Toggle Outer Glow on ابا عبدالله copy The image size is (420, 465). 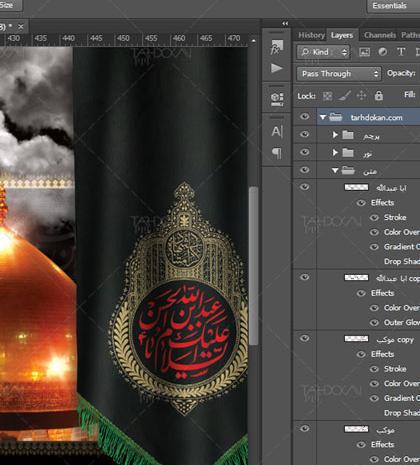pos(375,323)
